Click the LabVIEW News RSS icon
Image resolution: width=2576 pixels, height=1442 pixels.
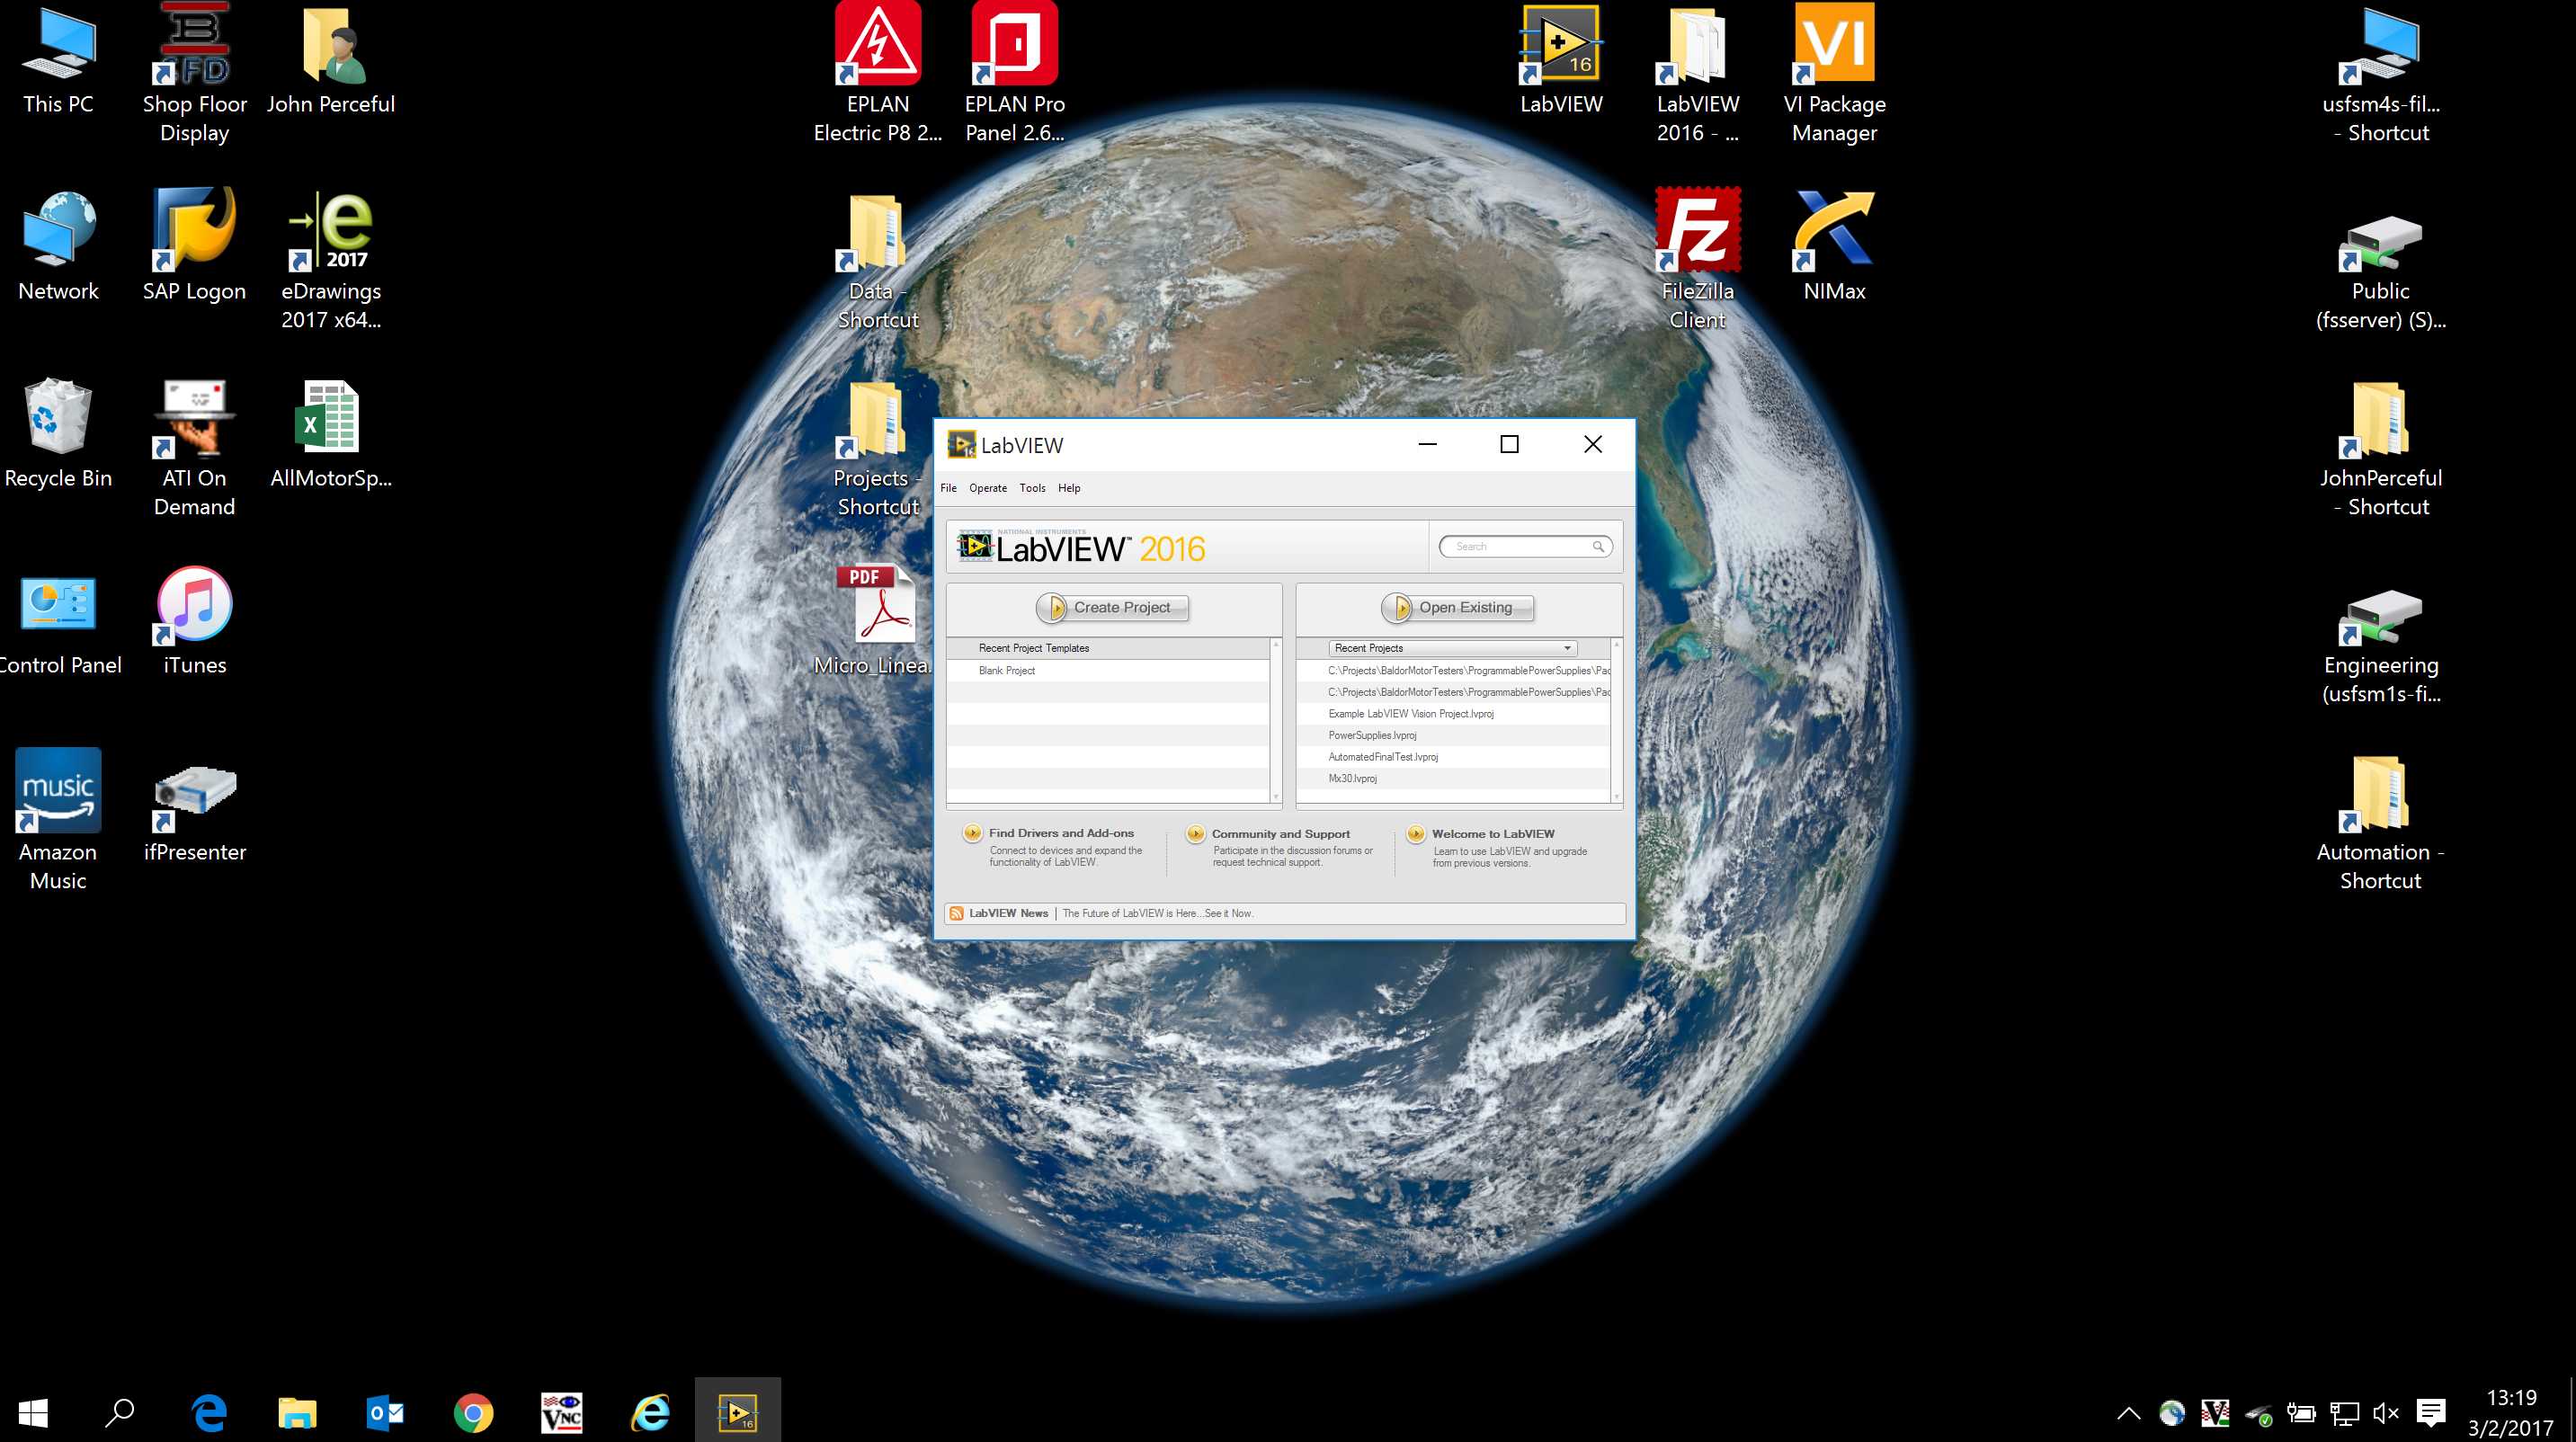pyautogui.click(x=957, y=913)
